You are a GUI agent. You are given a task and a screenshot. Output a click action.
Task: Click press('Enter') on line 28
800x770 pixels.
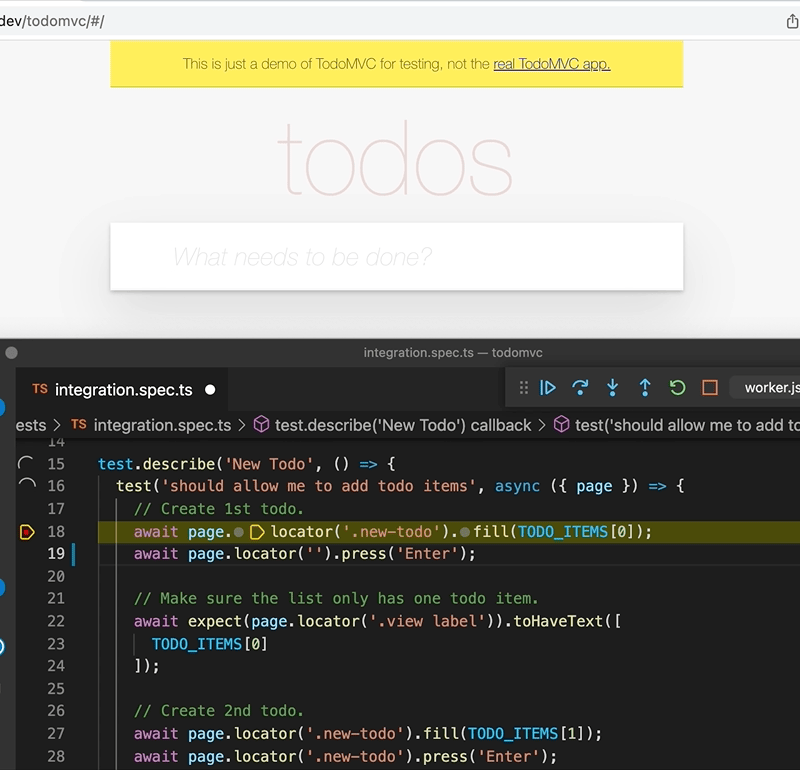pos(485,756)
